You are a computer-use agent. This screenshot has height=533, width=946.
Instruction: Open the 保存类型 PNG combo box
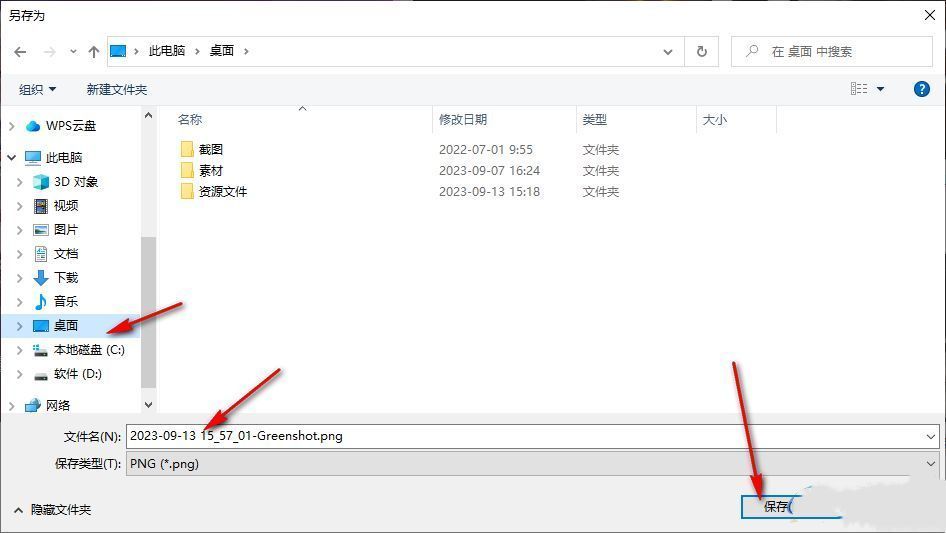533,464
